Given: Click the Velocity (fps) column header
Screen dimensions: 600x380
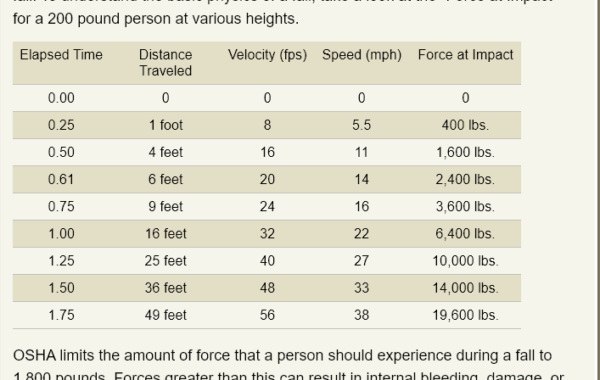Looking at the screenshot, I should point(267,55).
